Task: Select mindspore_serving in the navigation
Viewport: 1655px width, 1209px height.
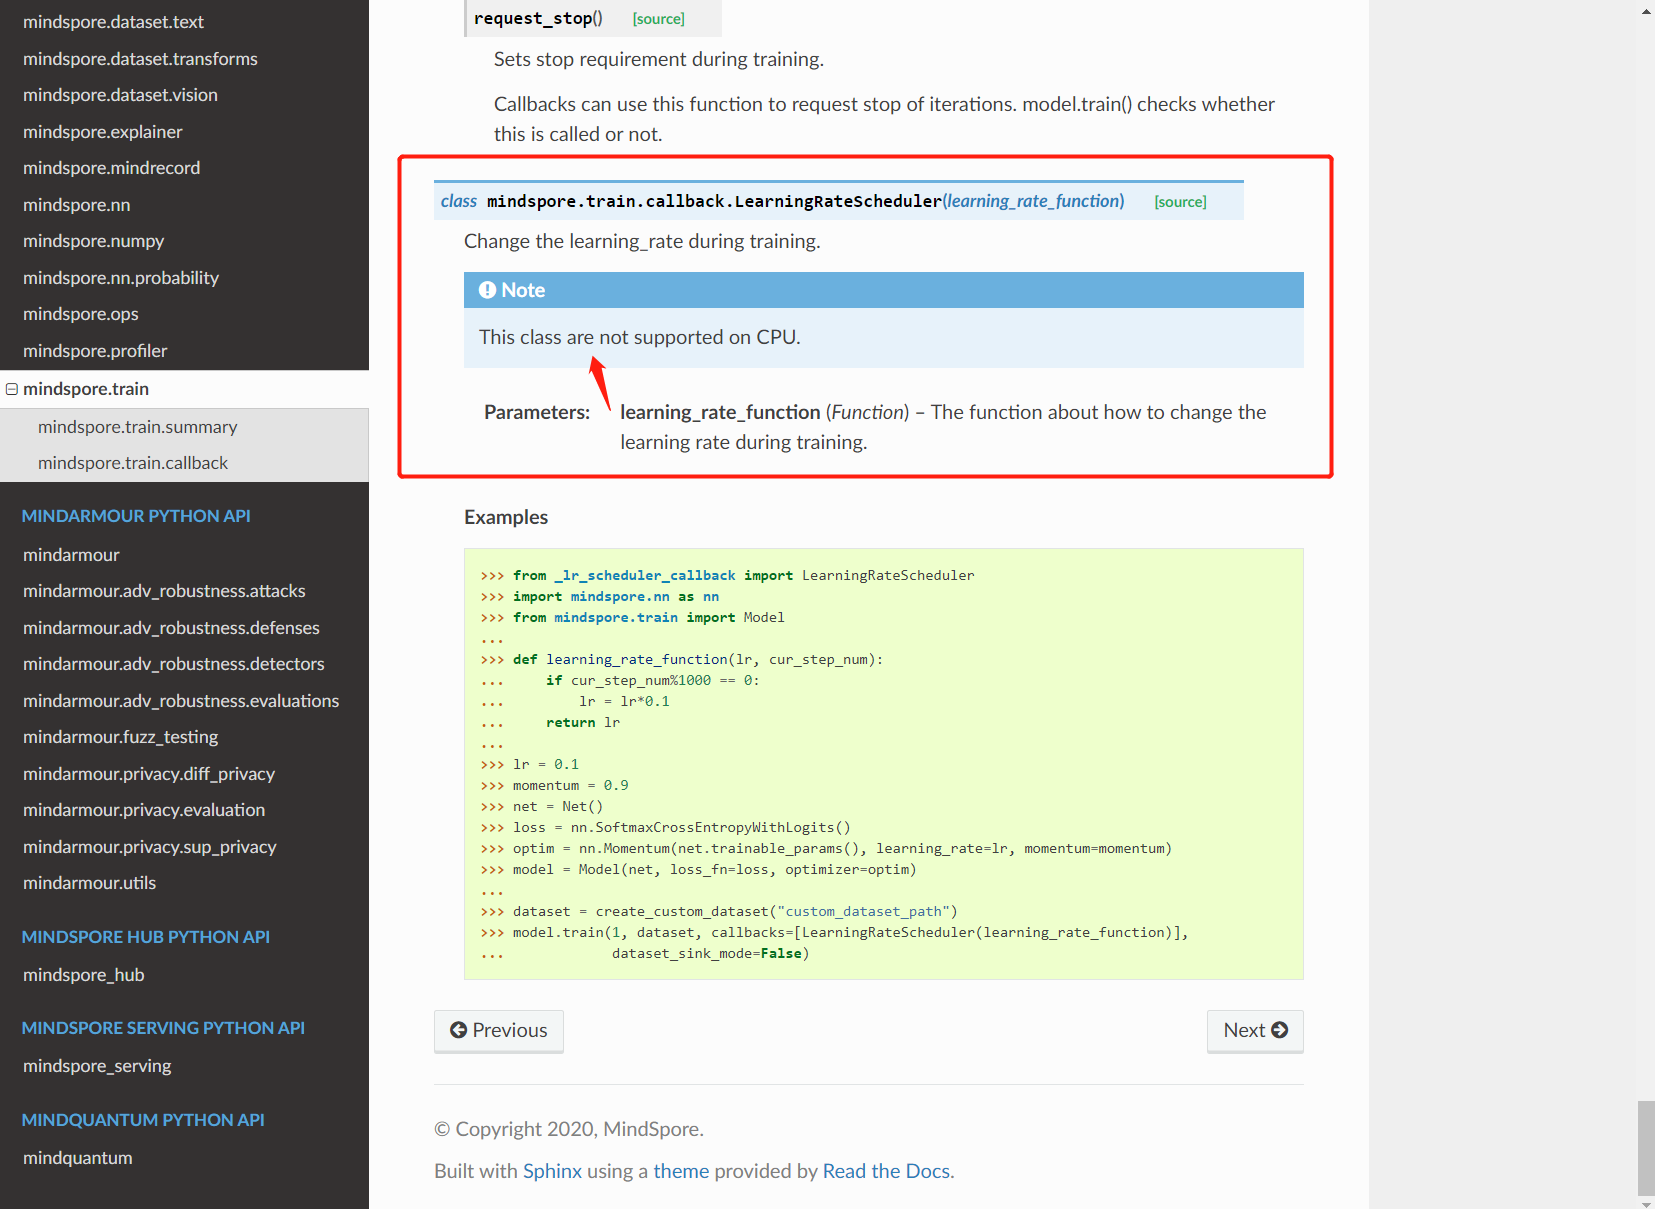Action: 97,1066
